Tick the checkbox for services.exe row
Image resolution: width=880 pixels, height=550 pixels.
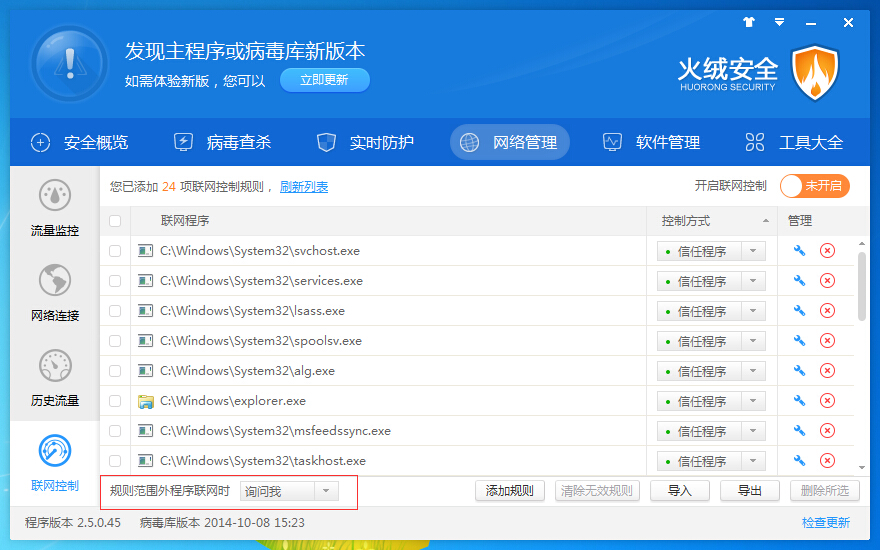[115, 281]
